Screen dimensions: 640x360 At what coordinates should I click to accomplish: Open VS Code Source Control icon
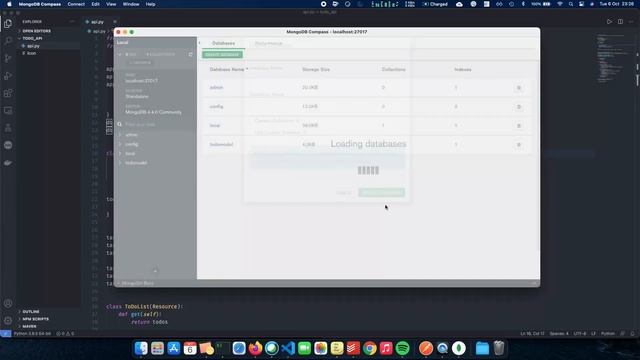[8, 58]
